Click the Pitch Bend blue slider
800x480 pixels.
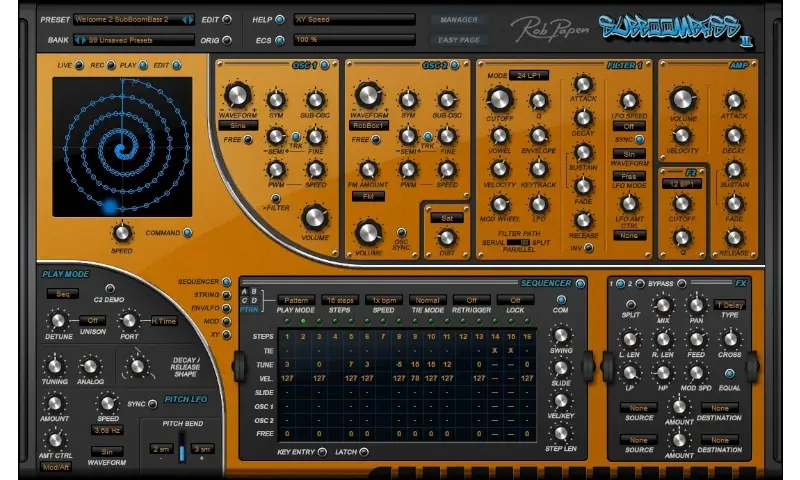(x=181, y=449)
